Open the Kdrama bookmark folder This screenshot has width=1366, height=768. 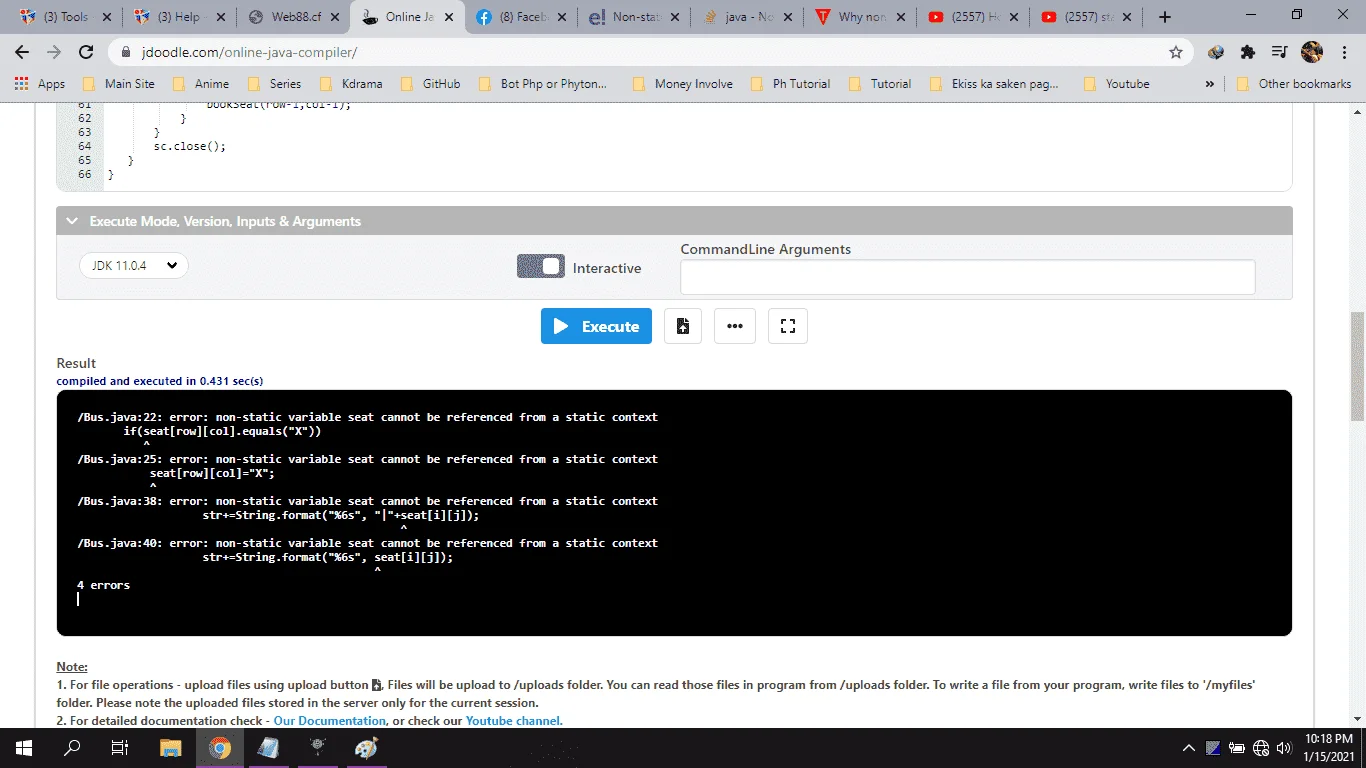tap(350, 84)
